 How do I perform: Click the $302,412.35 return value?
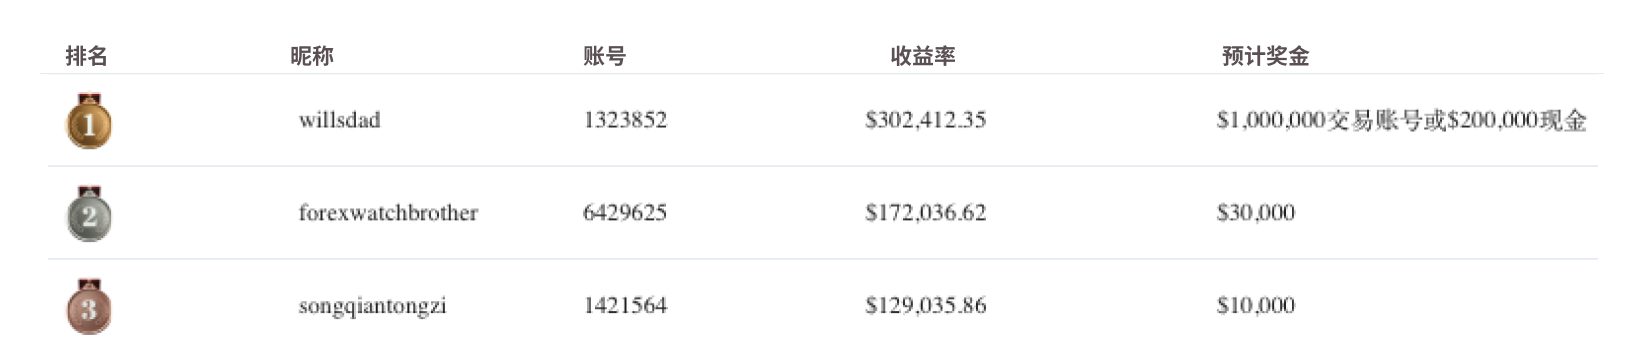(x=926, y=120)
